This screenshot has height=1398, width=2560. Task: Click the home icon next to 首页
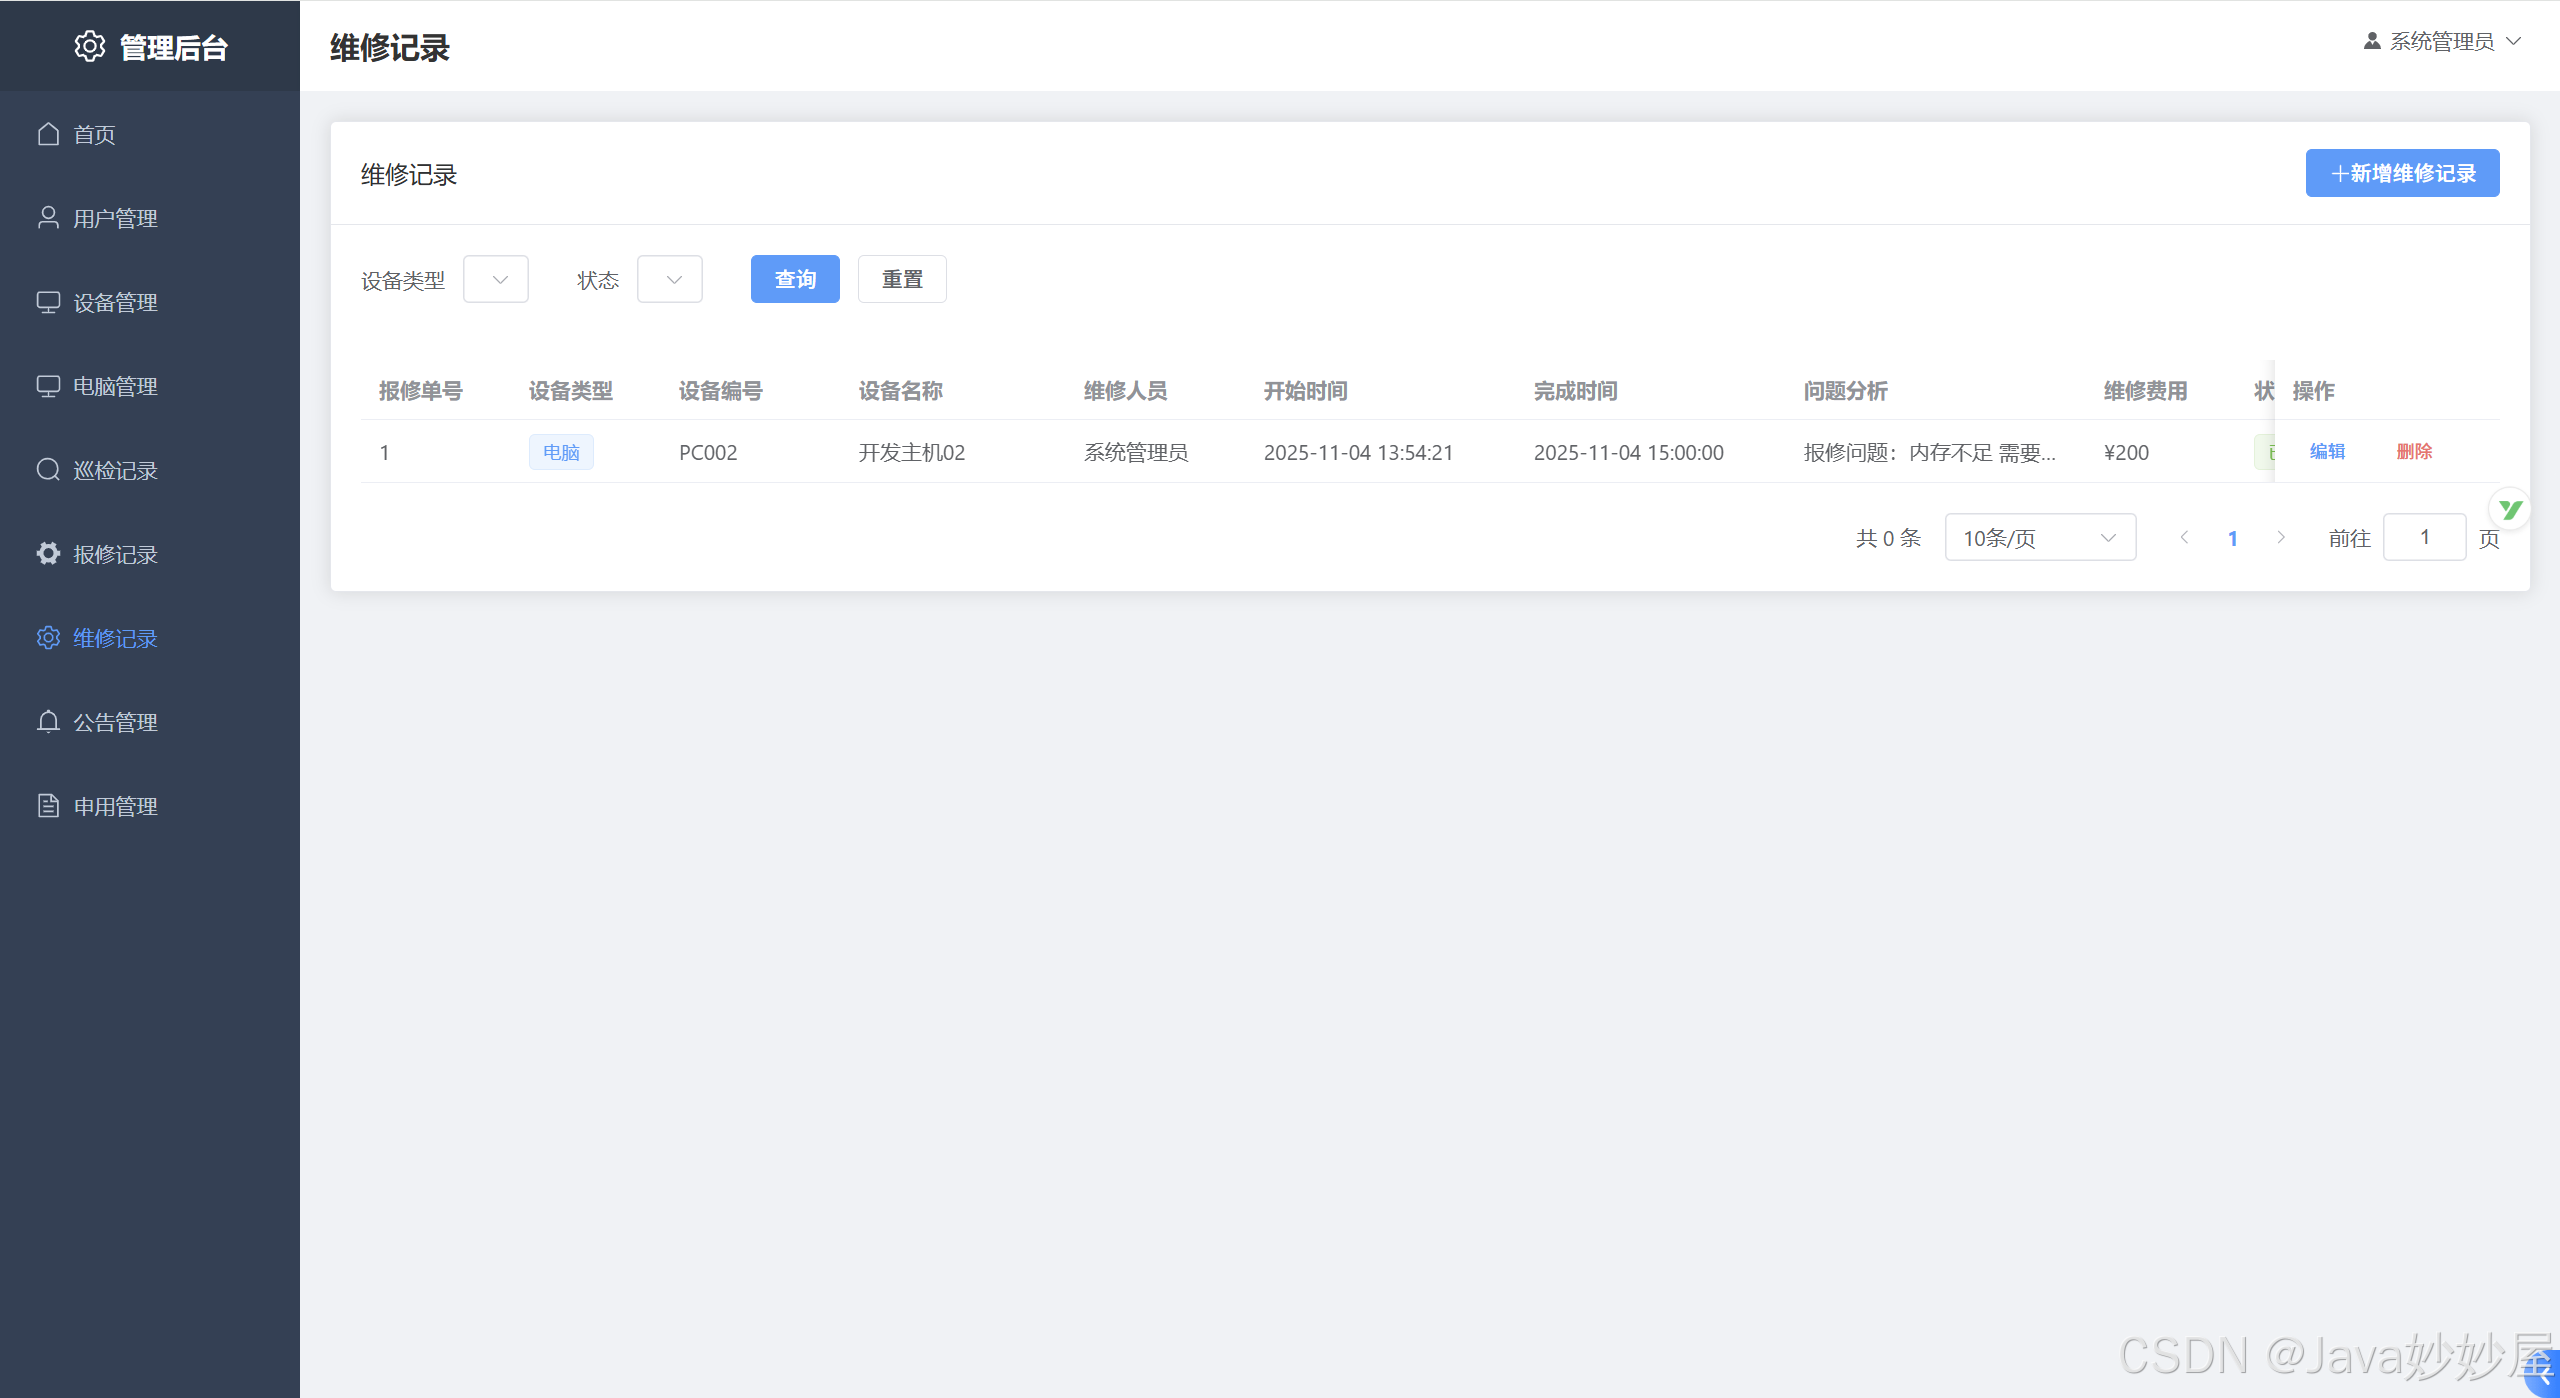coord(48,134)
